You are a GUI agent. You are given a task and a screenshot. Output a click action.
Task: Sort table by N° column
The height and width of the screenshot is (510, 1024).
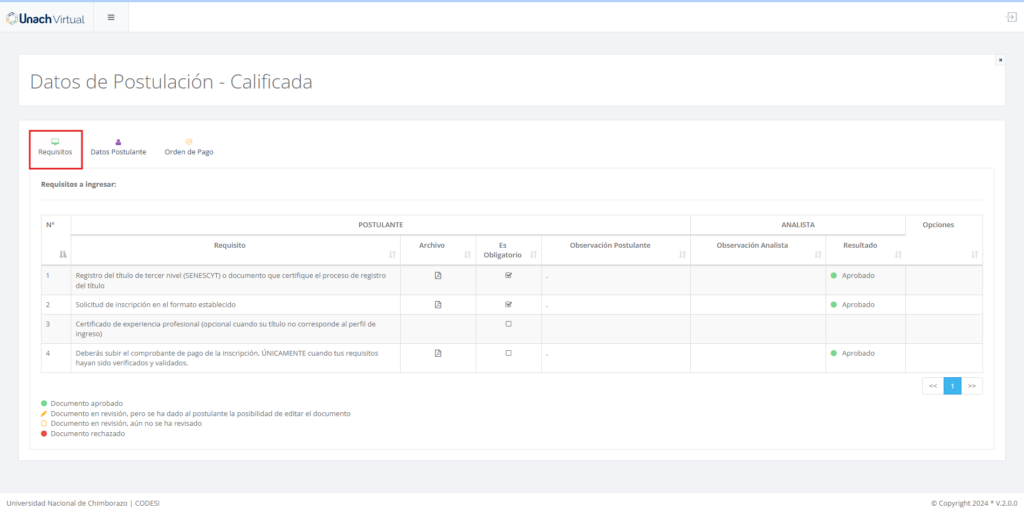click(63, 255)
